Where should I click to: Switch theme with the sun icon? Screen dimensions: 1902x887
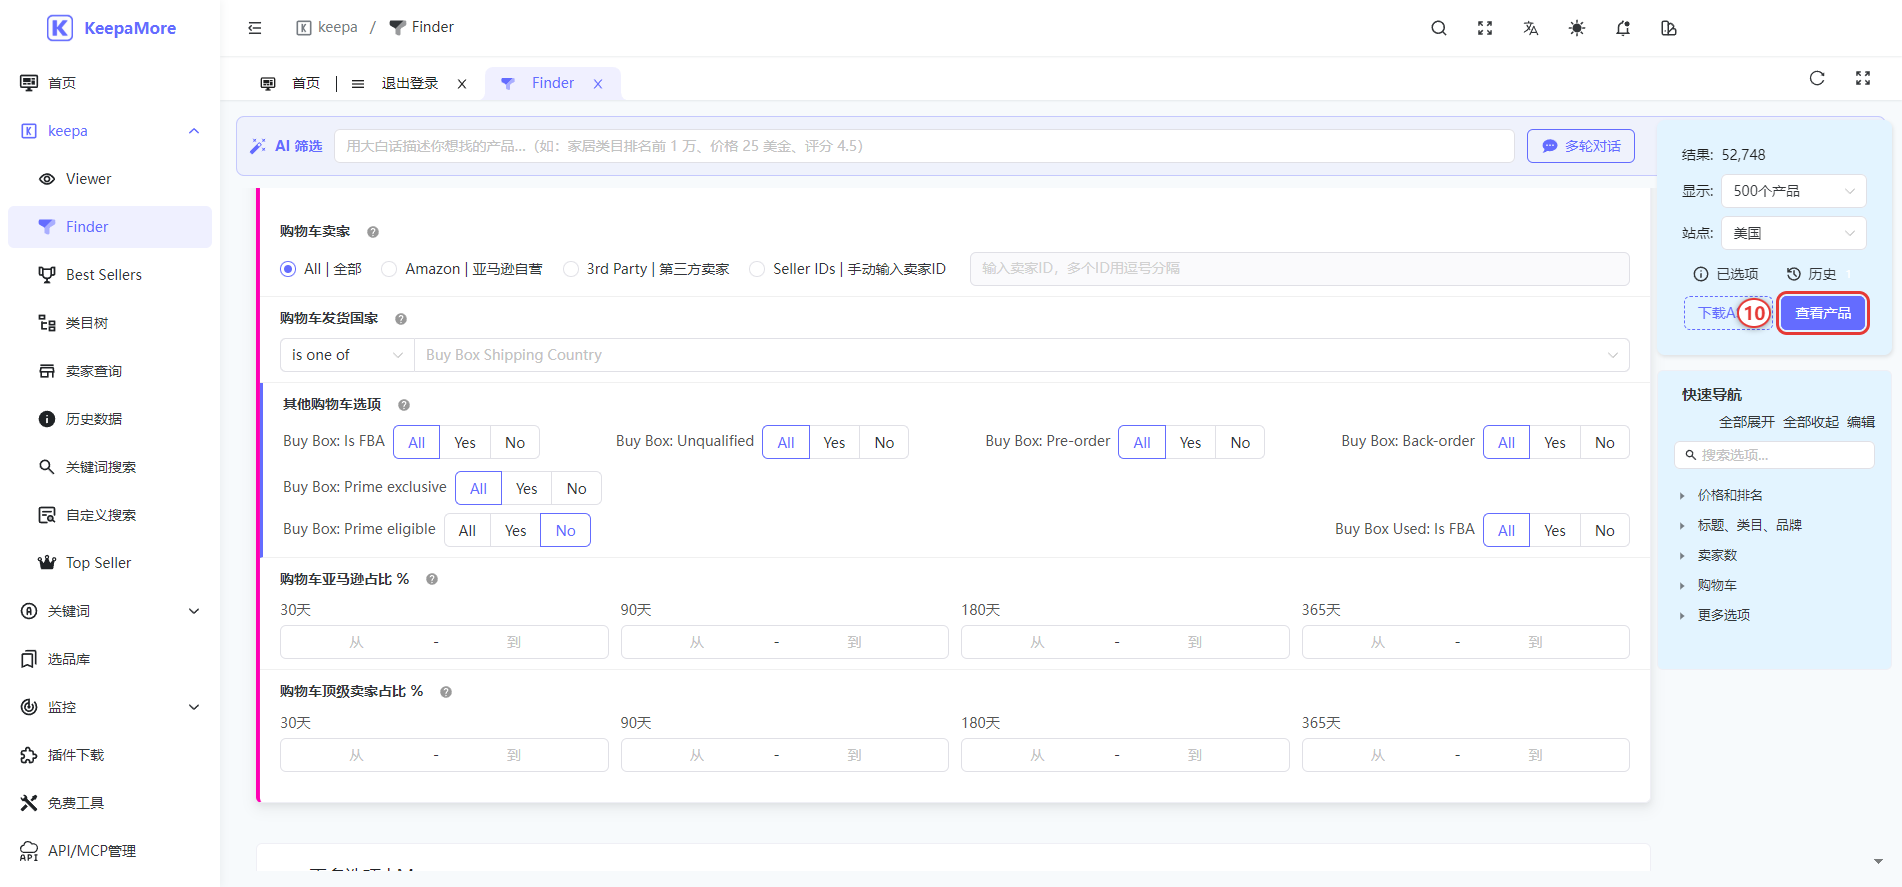pyautogui.click(x=1577, y=28)
